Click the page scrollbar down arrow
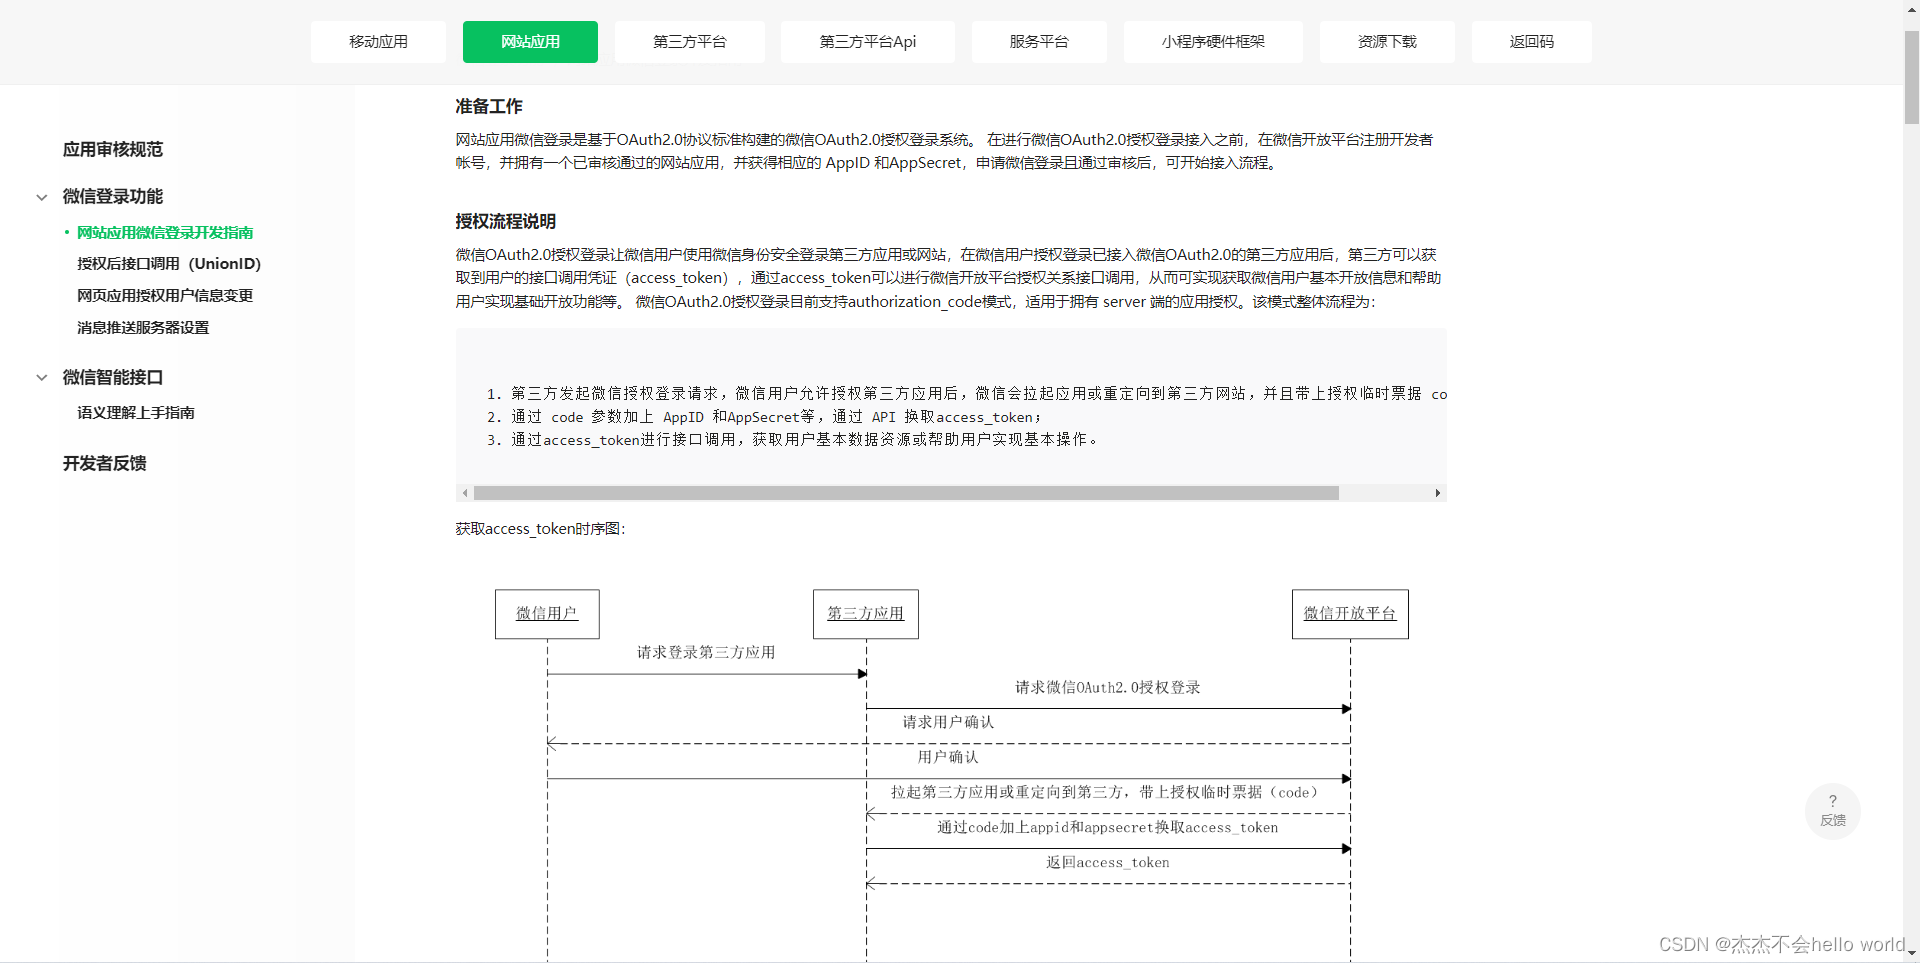The width and height of the screenshot is (1920, 963). (1911, 953)
